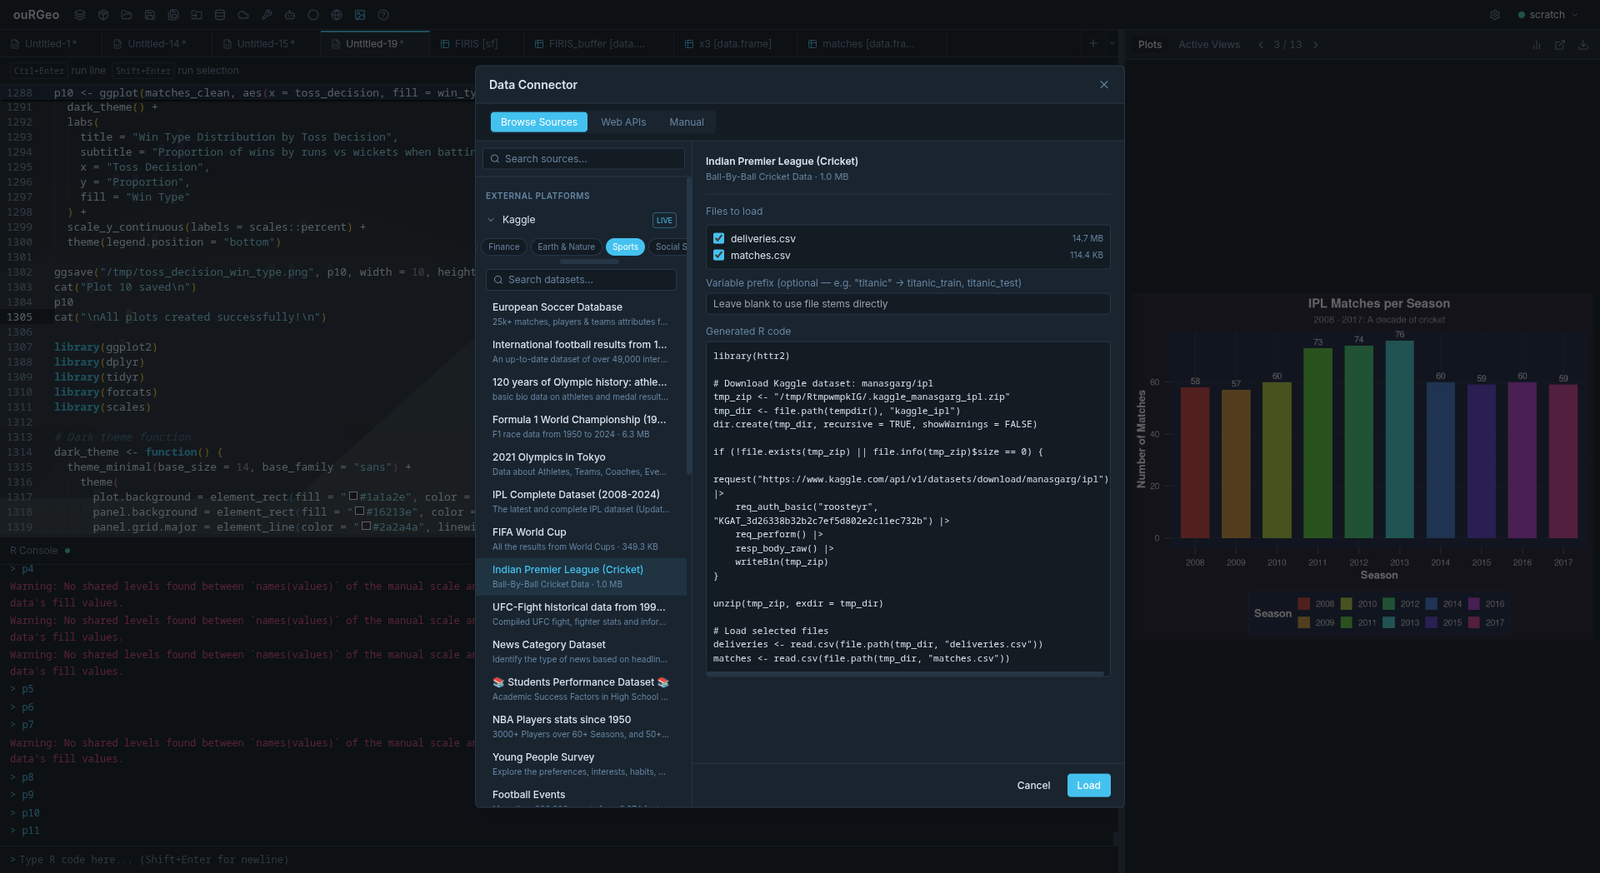Switch to the Active Views tab
Image resolution: width=1600 pixels, height=873 pixels.
pyautogui.click(x=1209, y=45)
